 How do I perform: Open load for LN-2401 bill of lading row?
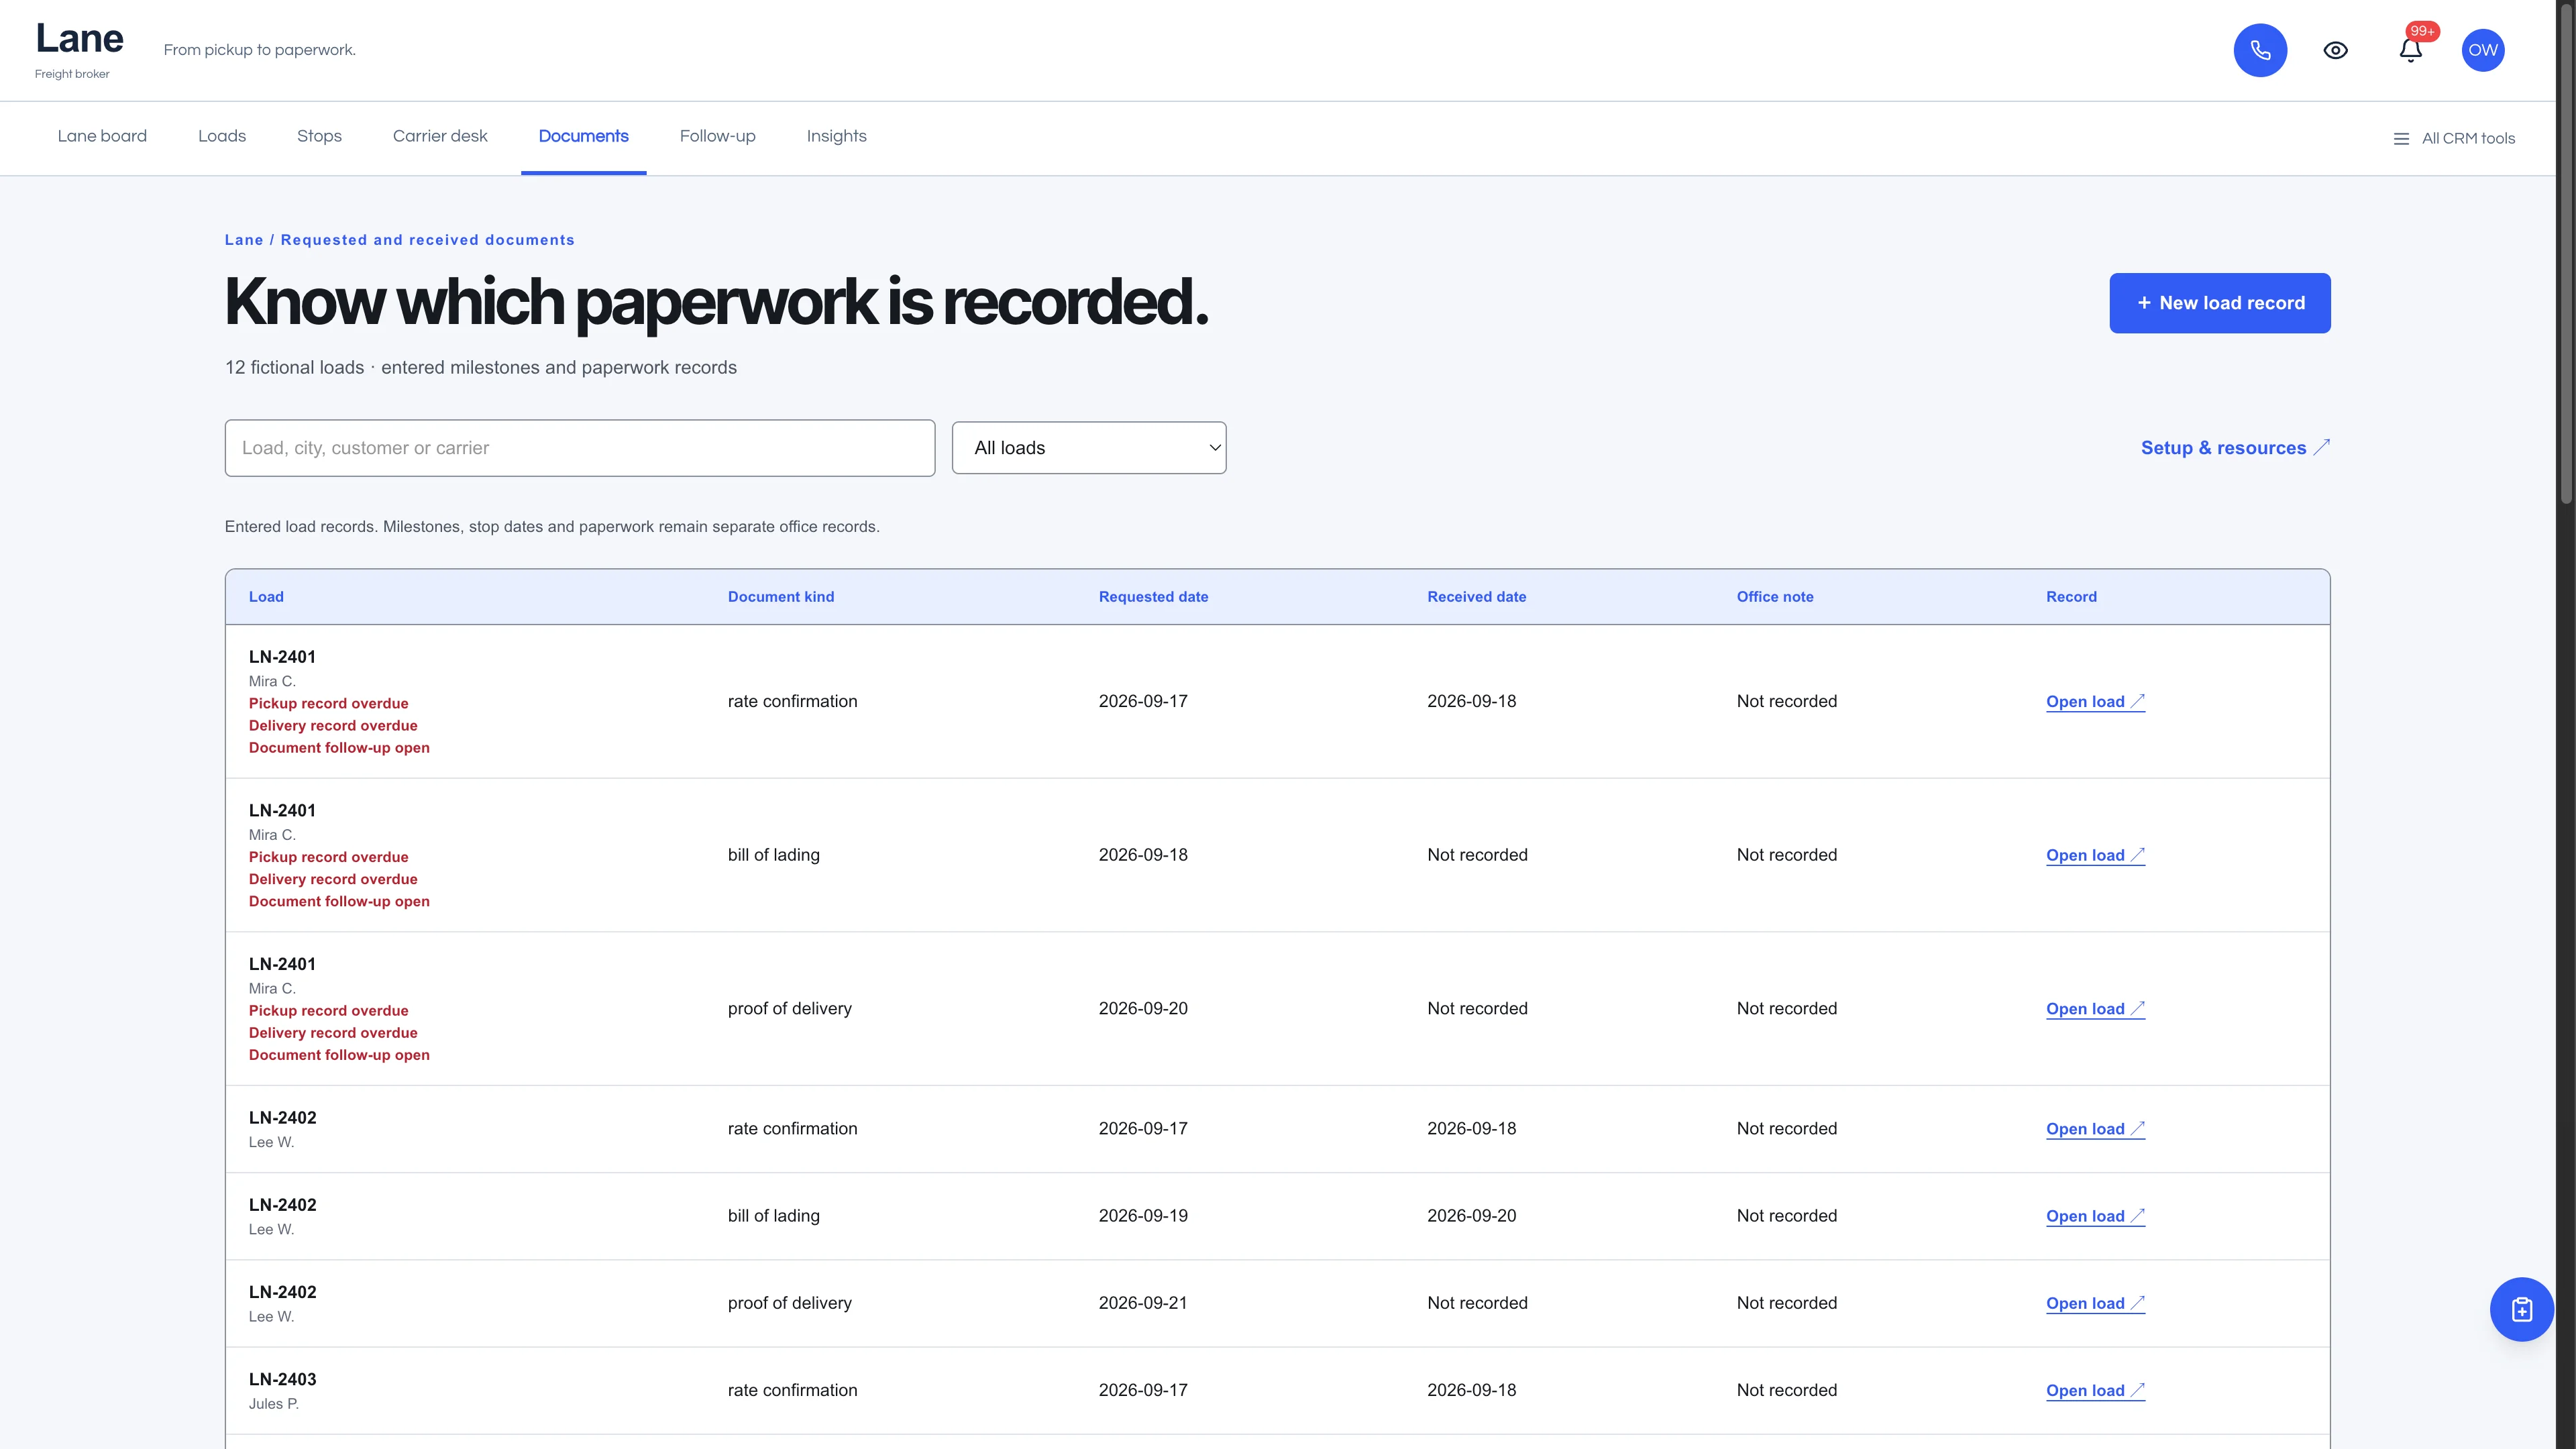point(2095,855)
